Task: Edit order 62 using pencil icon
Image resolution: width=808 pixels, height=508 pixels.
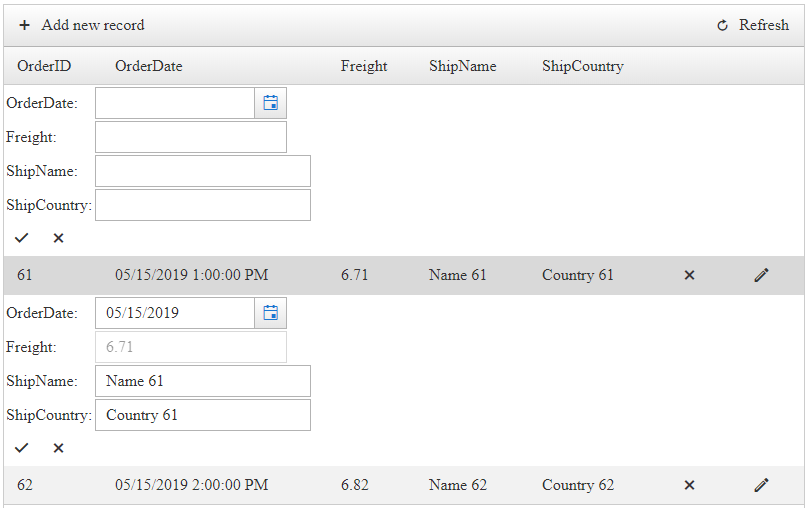Action: click(761, 485)
